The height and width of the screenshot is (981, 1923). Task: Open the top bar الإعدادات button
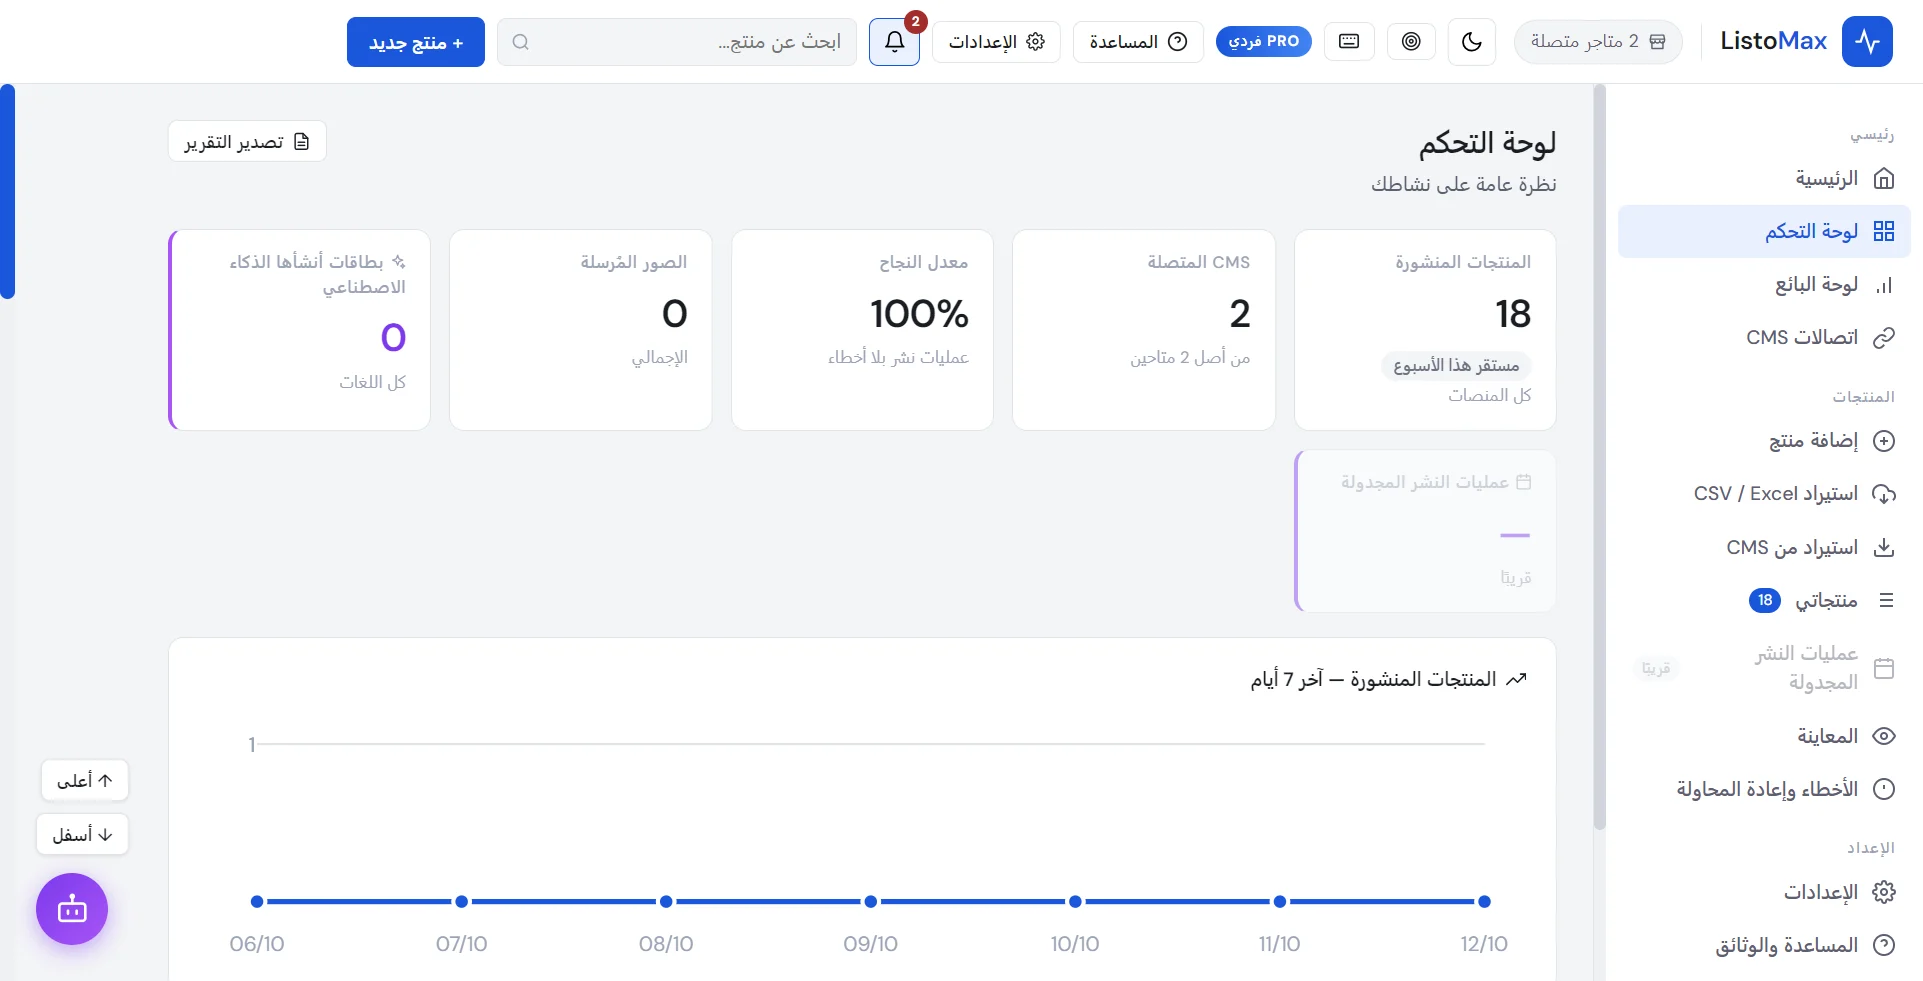[996, 42]
